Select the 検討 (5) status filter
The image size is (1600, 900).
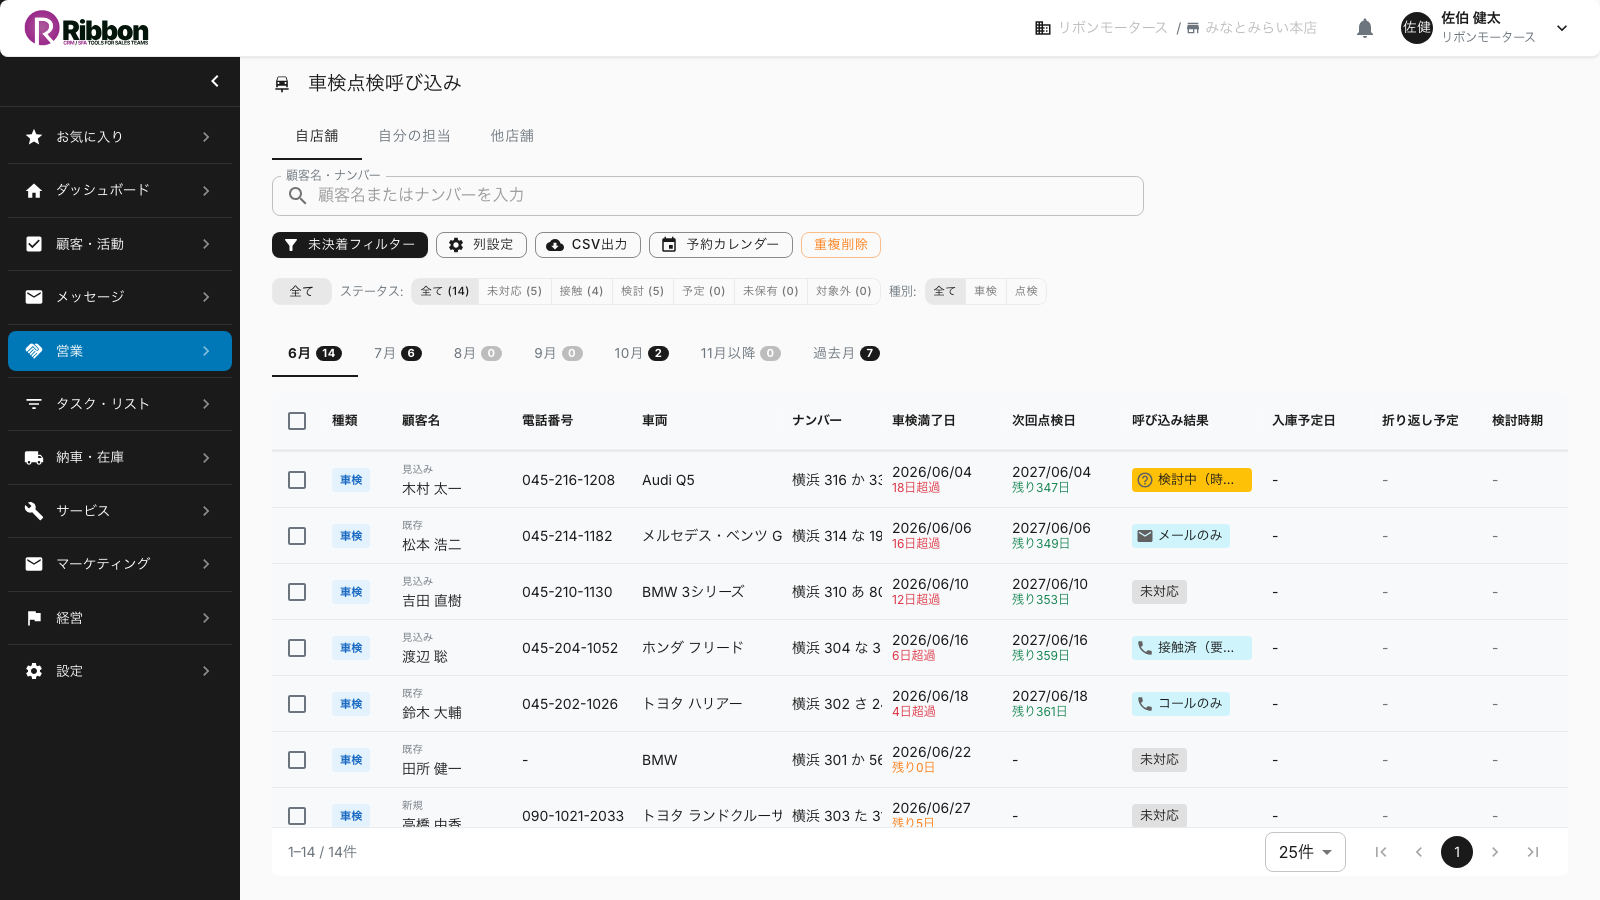[642, 291]
